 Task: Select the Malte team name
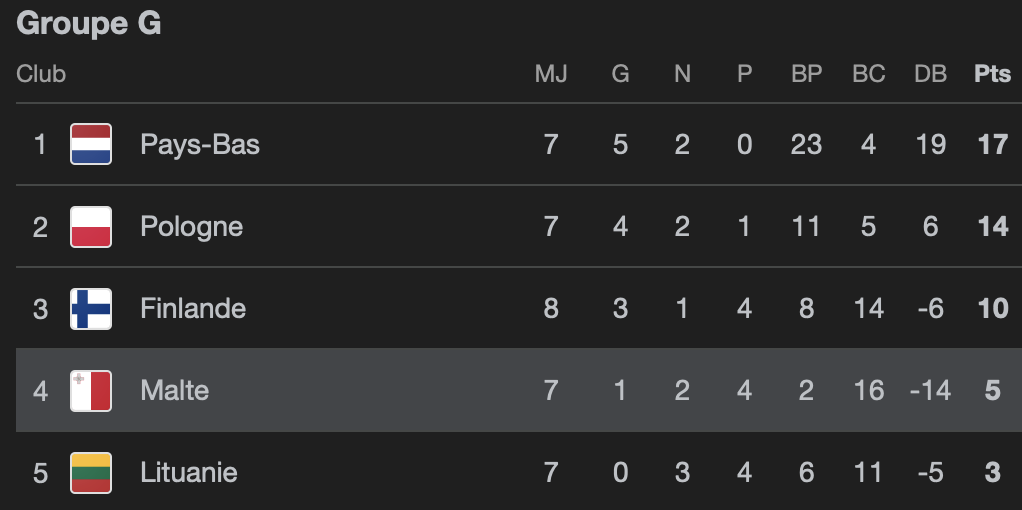175,390
